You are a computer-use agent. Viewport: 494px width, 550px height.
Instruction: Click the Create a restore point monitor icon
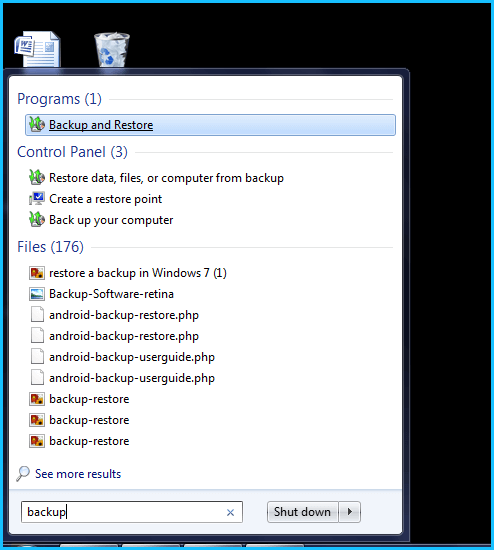37,199
